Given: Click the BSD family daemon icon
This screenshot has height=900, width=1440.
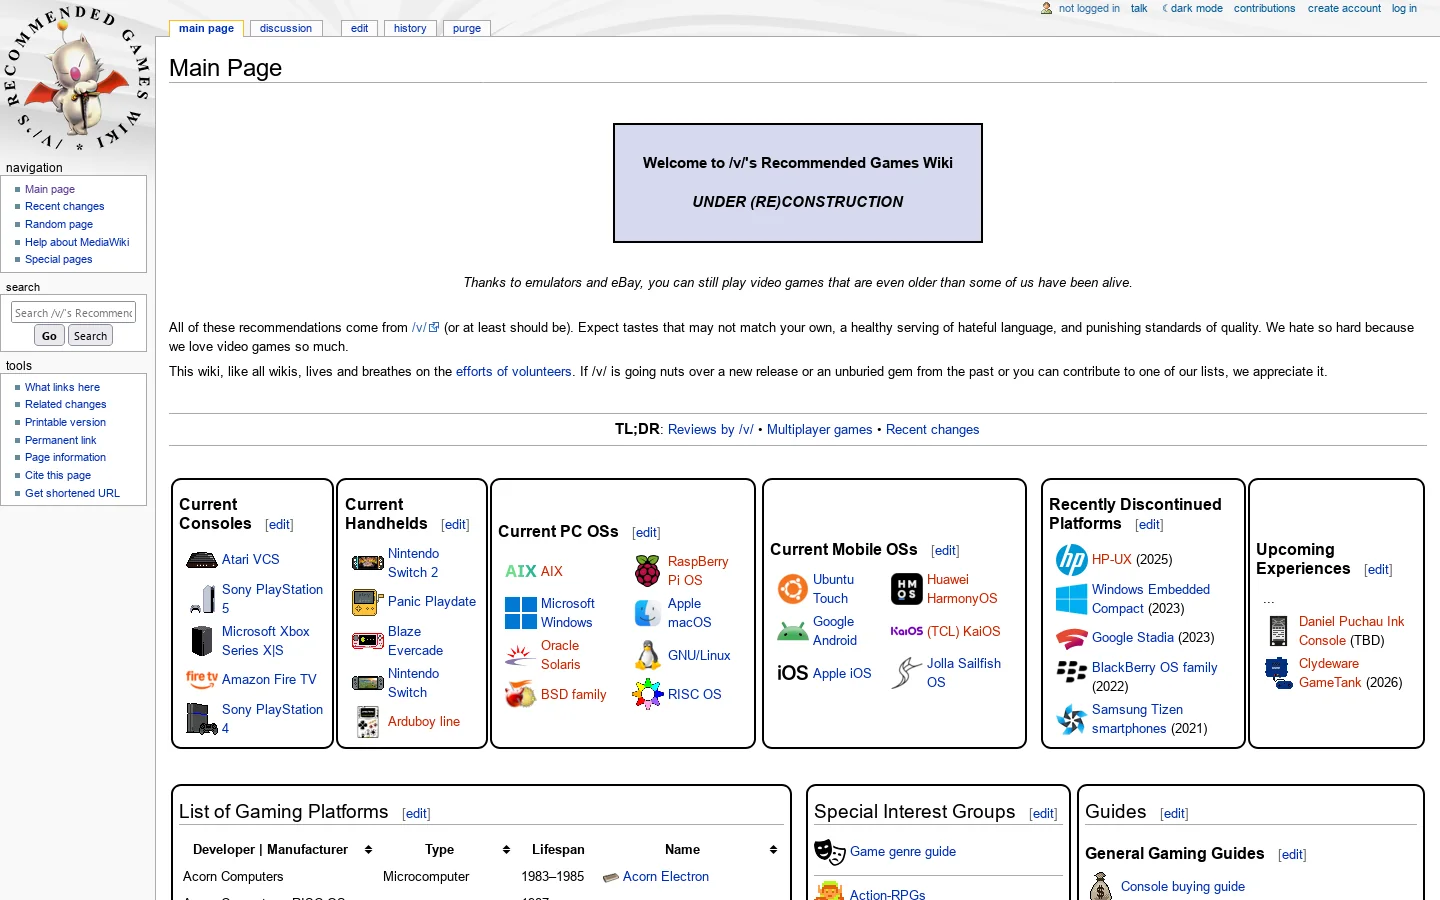Looking at the screenshot, I should tap(521, 694).
